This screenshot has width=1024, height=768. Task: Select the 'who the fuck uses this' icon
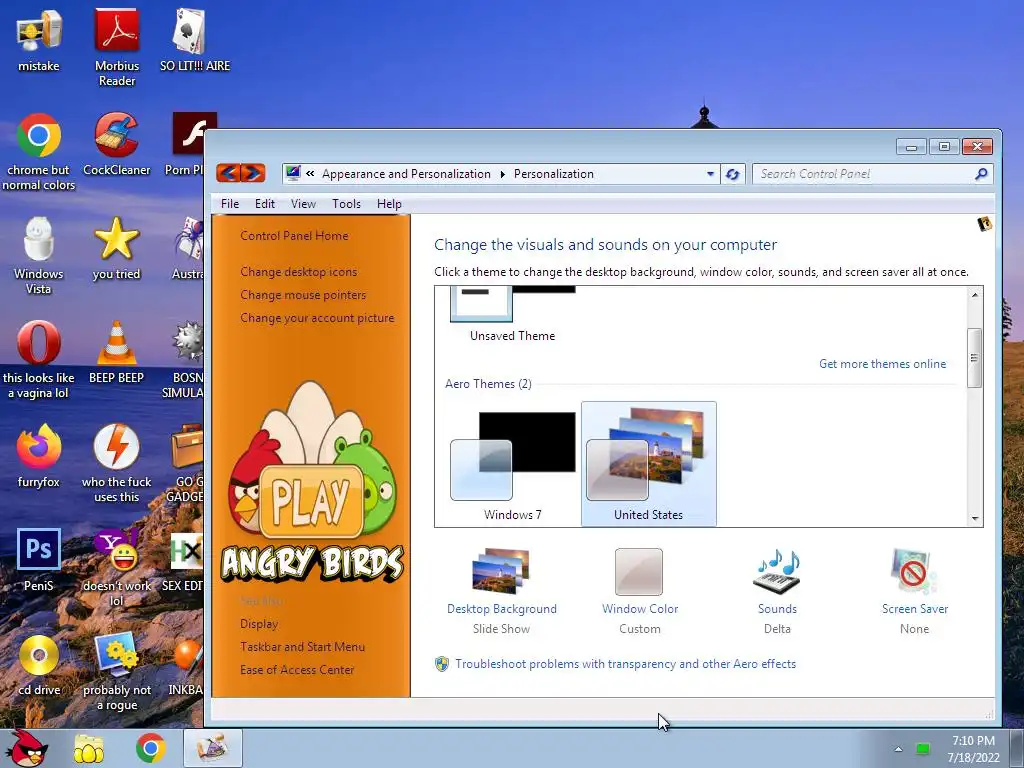pyautogui.click(x=116, y=464)
